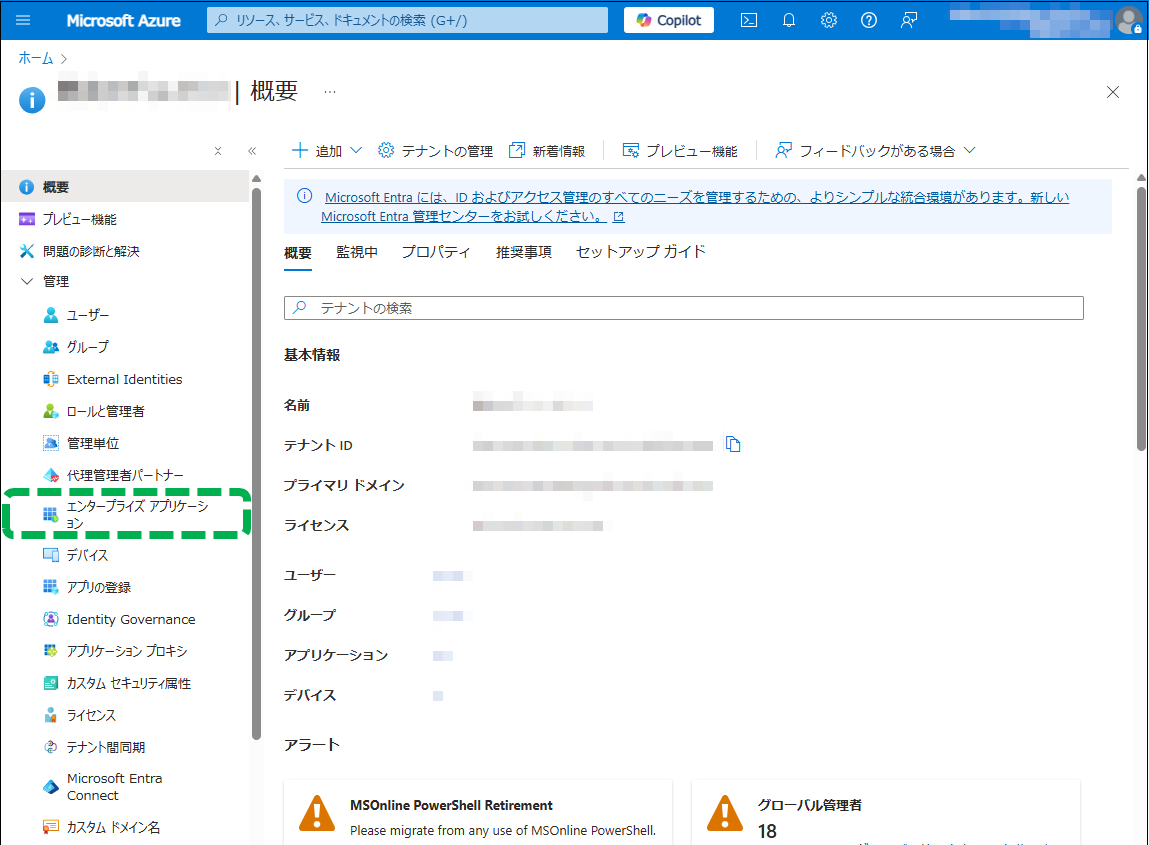This screenshot has height=845, width=1149.
Task: Open the Microsoft Entra admin center link
Action: [695, 207]
